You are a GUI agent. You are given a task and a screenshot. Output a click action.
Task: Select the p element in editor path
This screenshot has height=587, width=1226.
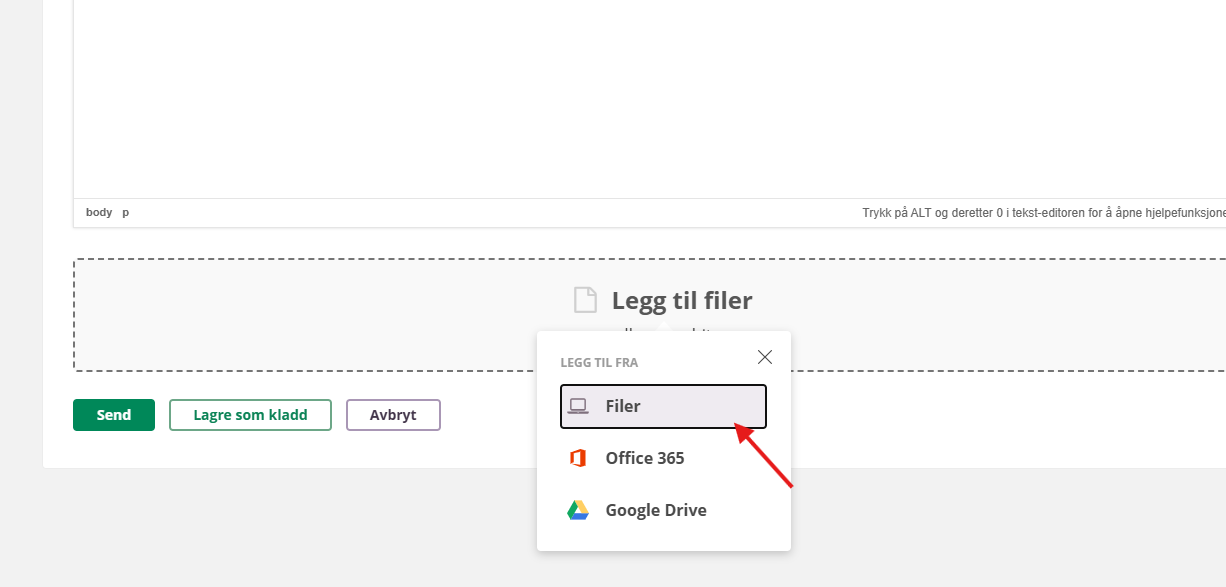point(126,212)
